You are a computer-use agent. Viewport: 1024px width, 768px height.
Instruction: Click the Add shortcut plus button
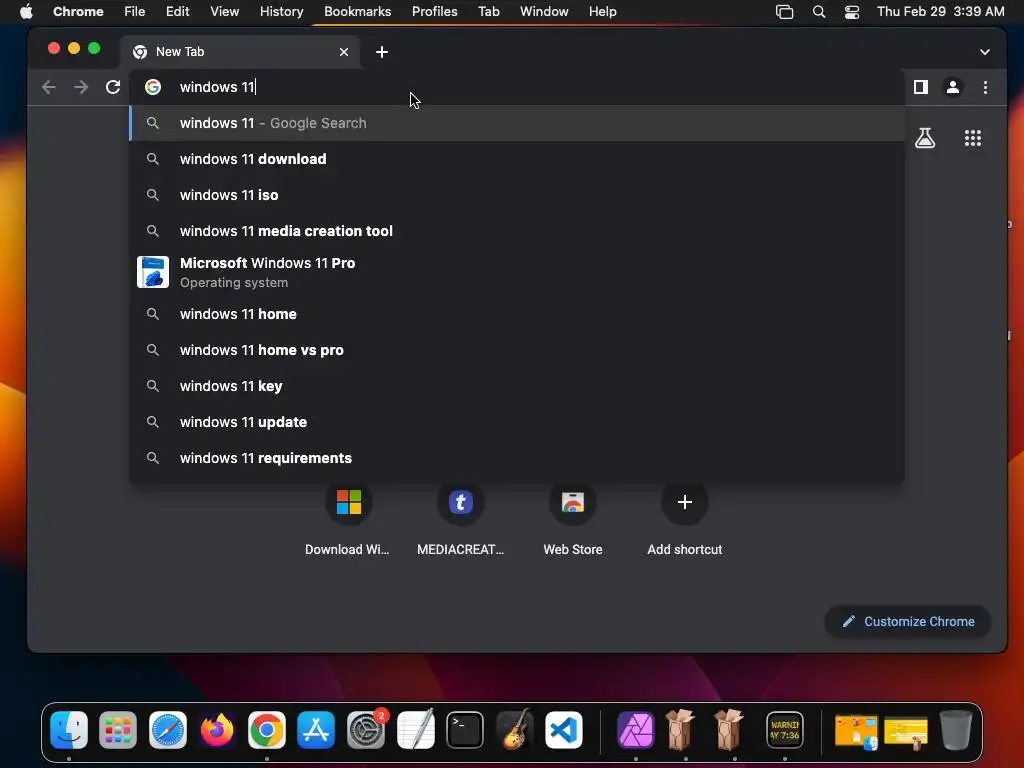684,502
